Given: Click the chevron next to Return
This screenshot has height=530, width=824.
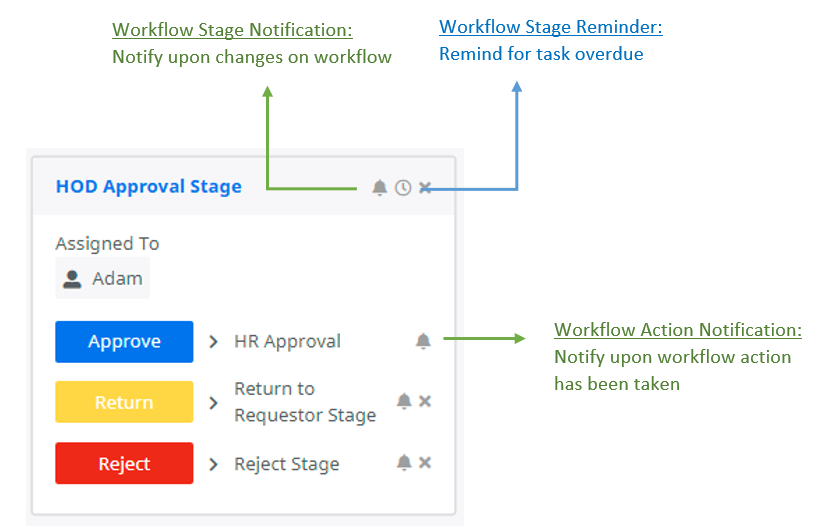Looking at the screenshot, I should click(213, 403).
